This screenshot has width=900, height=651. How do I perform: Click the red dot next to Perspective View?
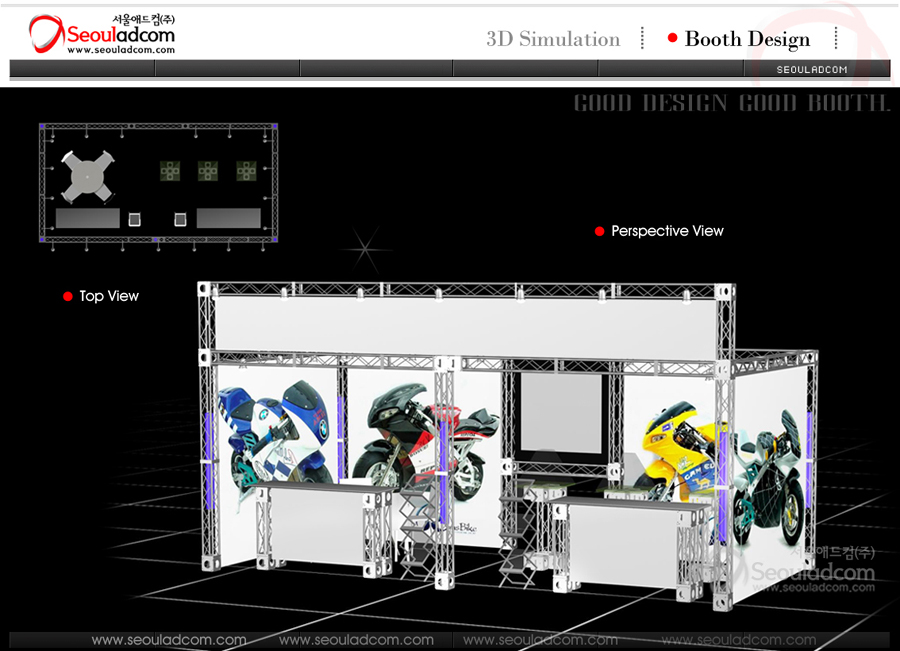600,231
